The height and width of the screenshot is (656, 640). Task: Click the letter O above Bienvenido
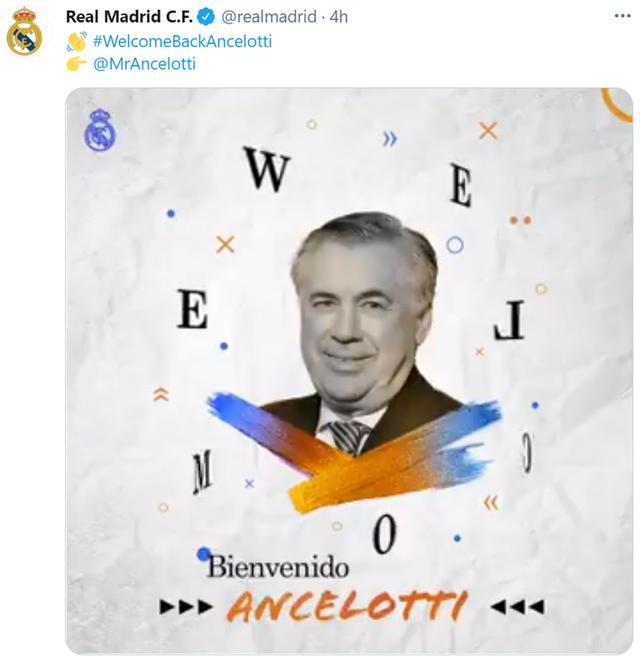(x=384, y=534)
